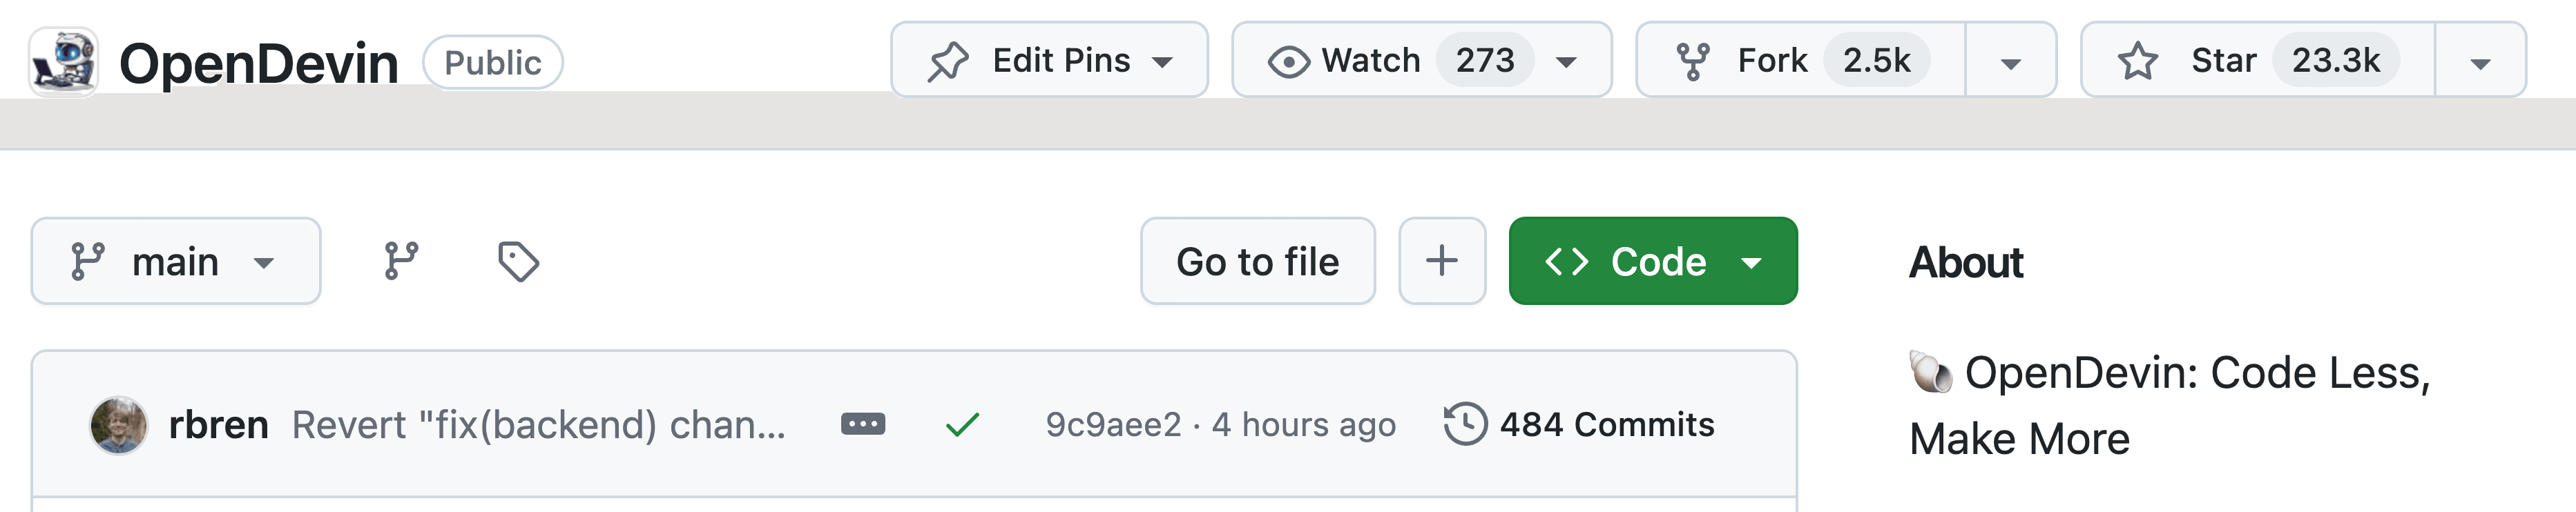Open the main branch selector dropdown

pos(176,261)
